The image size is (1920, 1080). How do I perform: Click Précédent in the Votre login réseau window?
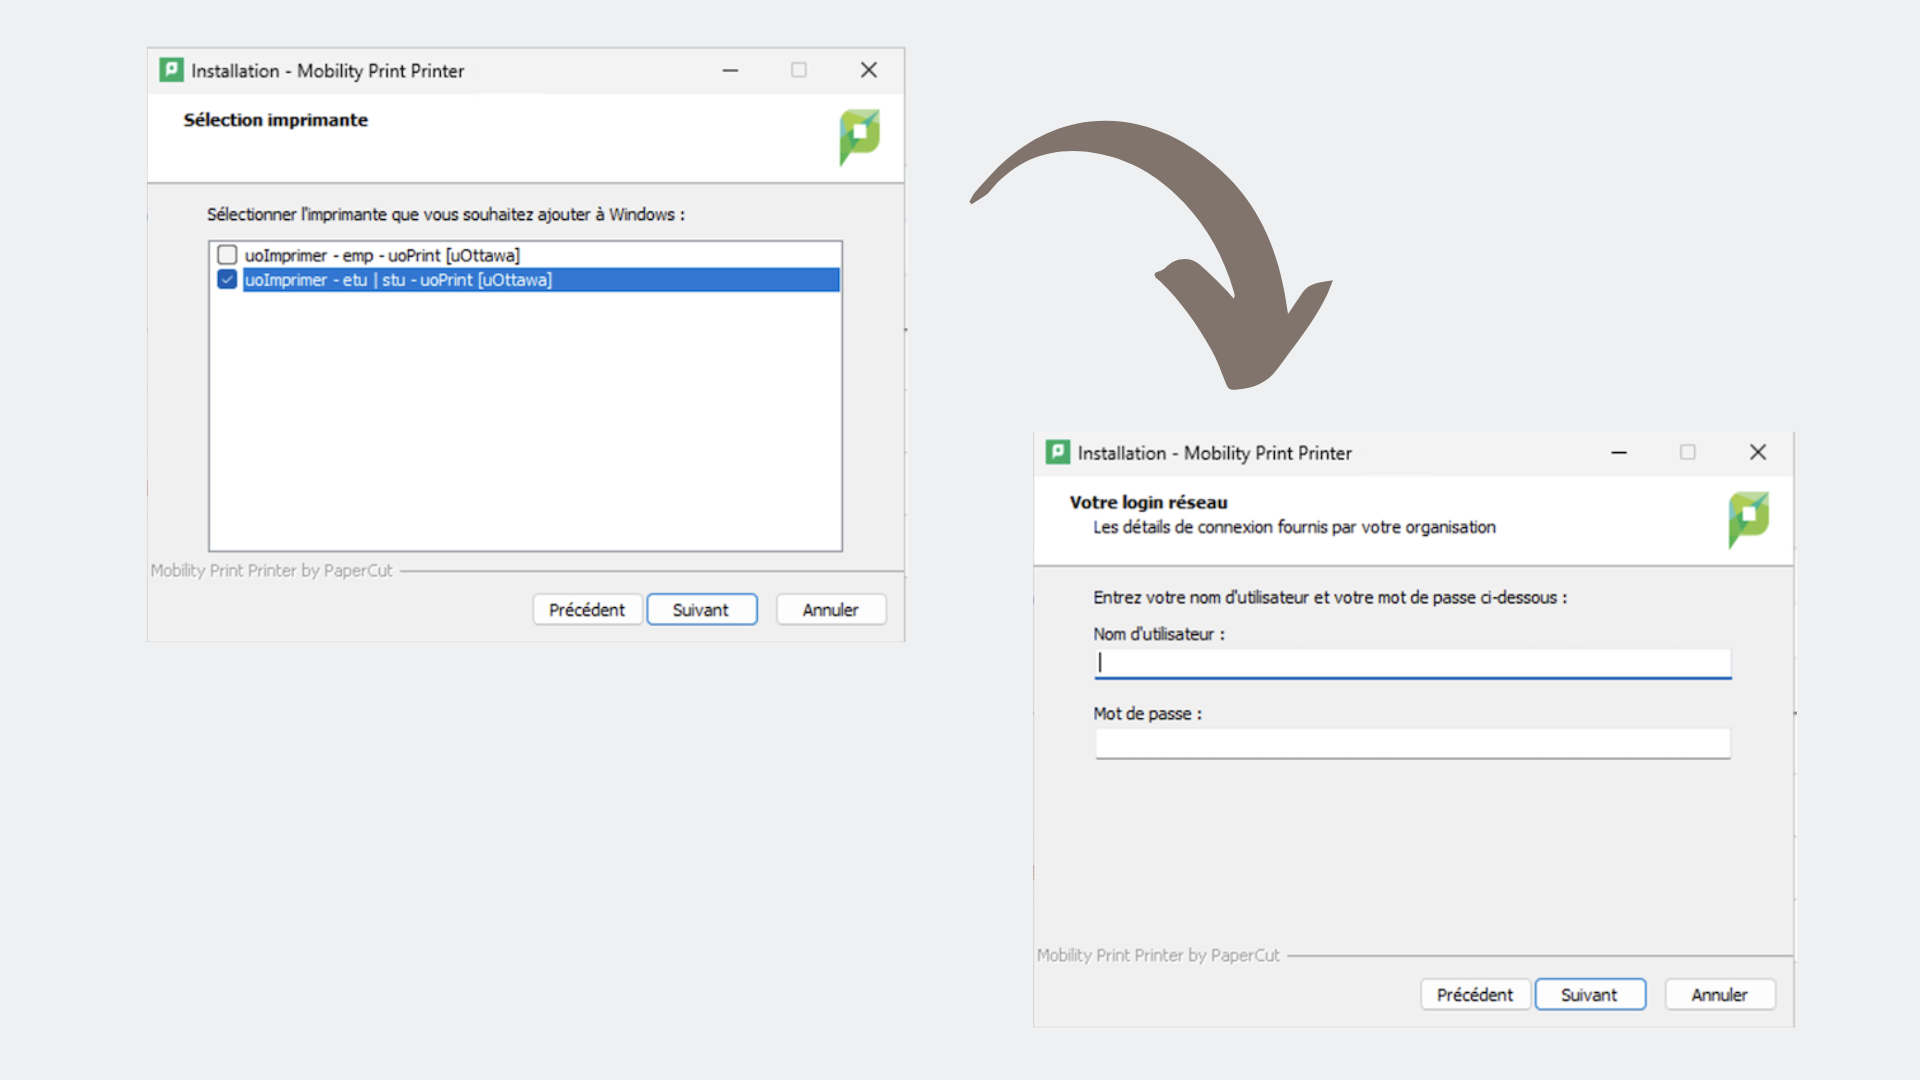1475,995
